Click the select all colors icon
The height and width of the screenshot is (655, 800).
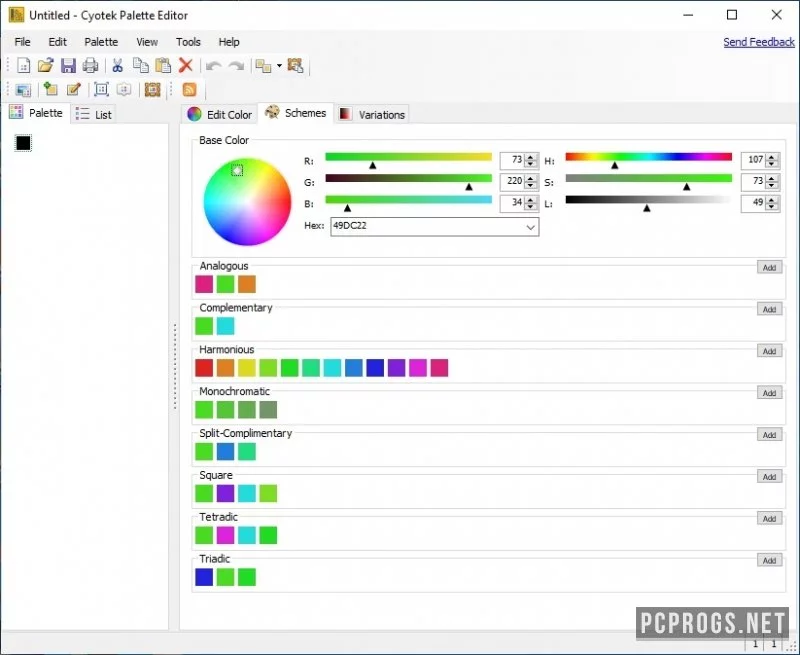(101, 89)
